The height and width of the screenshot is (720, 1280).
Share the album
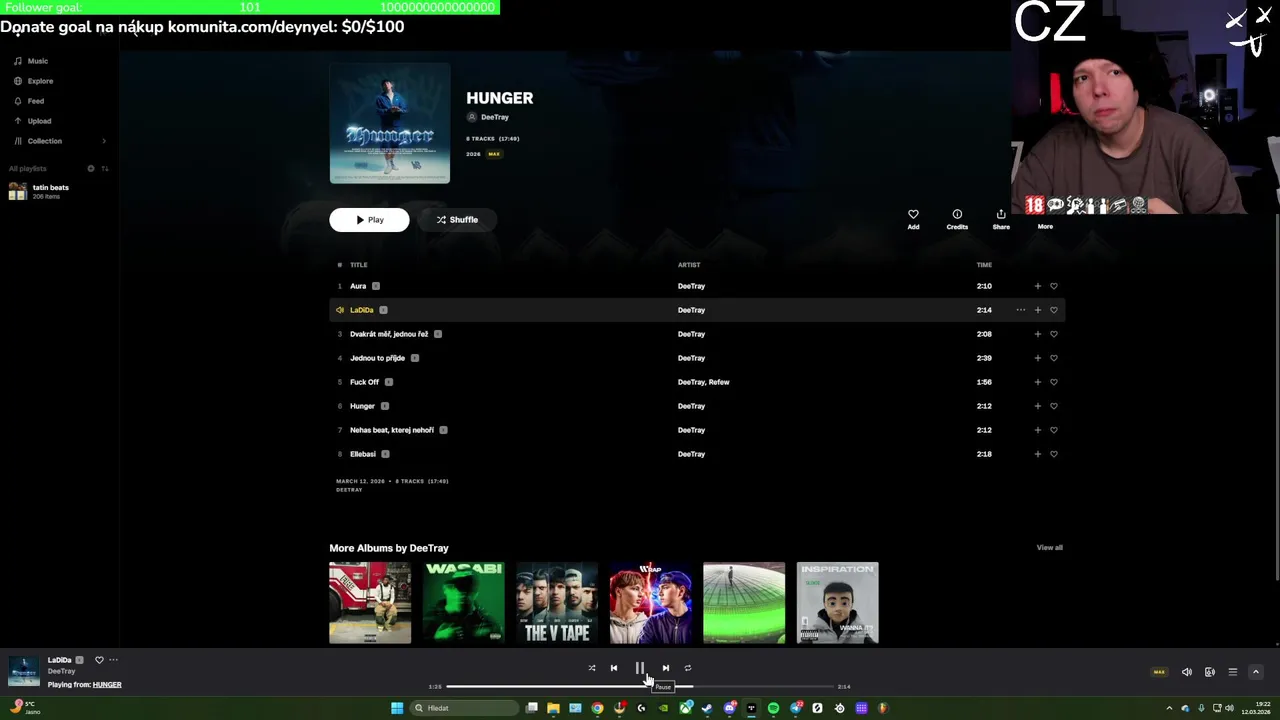pyautogui.click(x=1001, y=219)
